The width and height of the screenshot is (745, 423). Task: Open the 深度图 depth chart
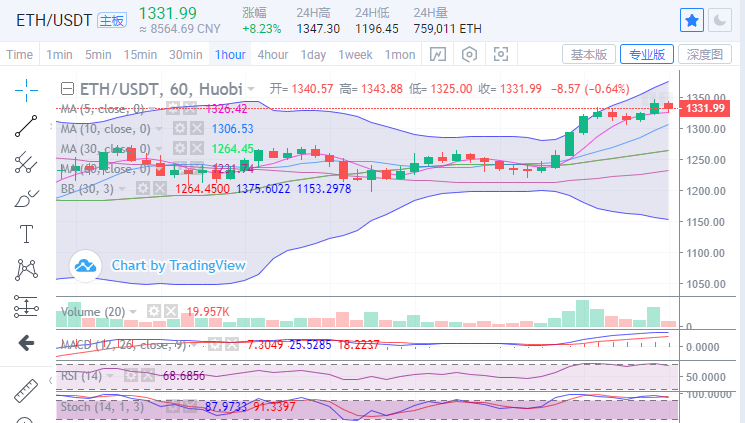tap(705, 54)
